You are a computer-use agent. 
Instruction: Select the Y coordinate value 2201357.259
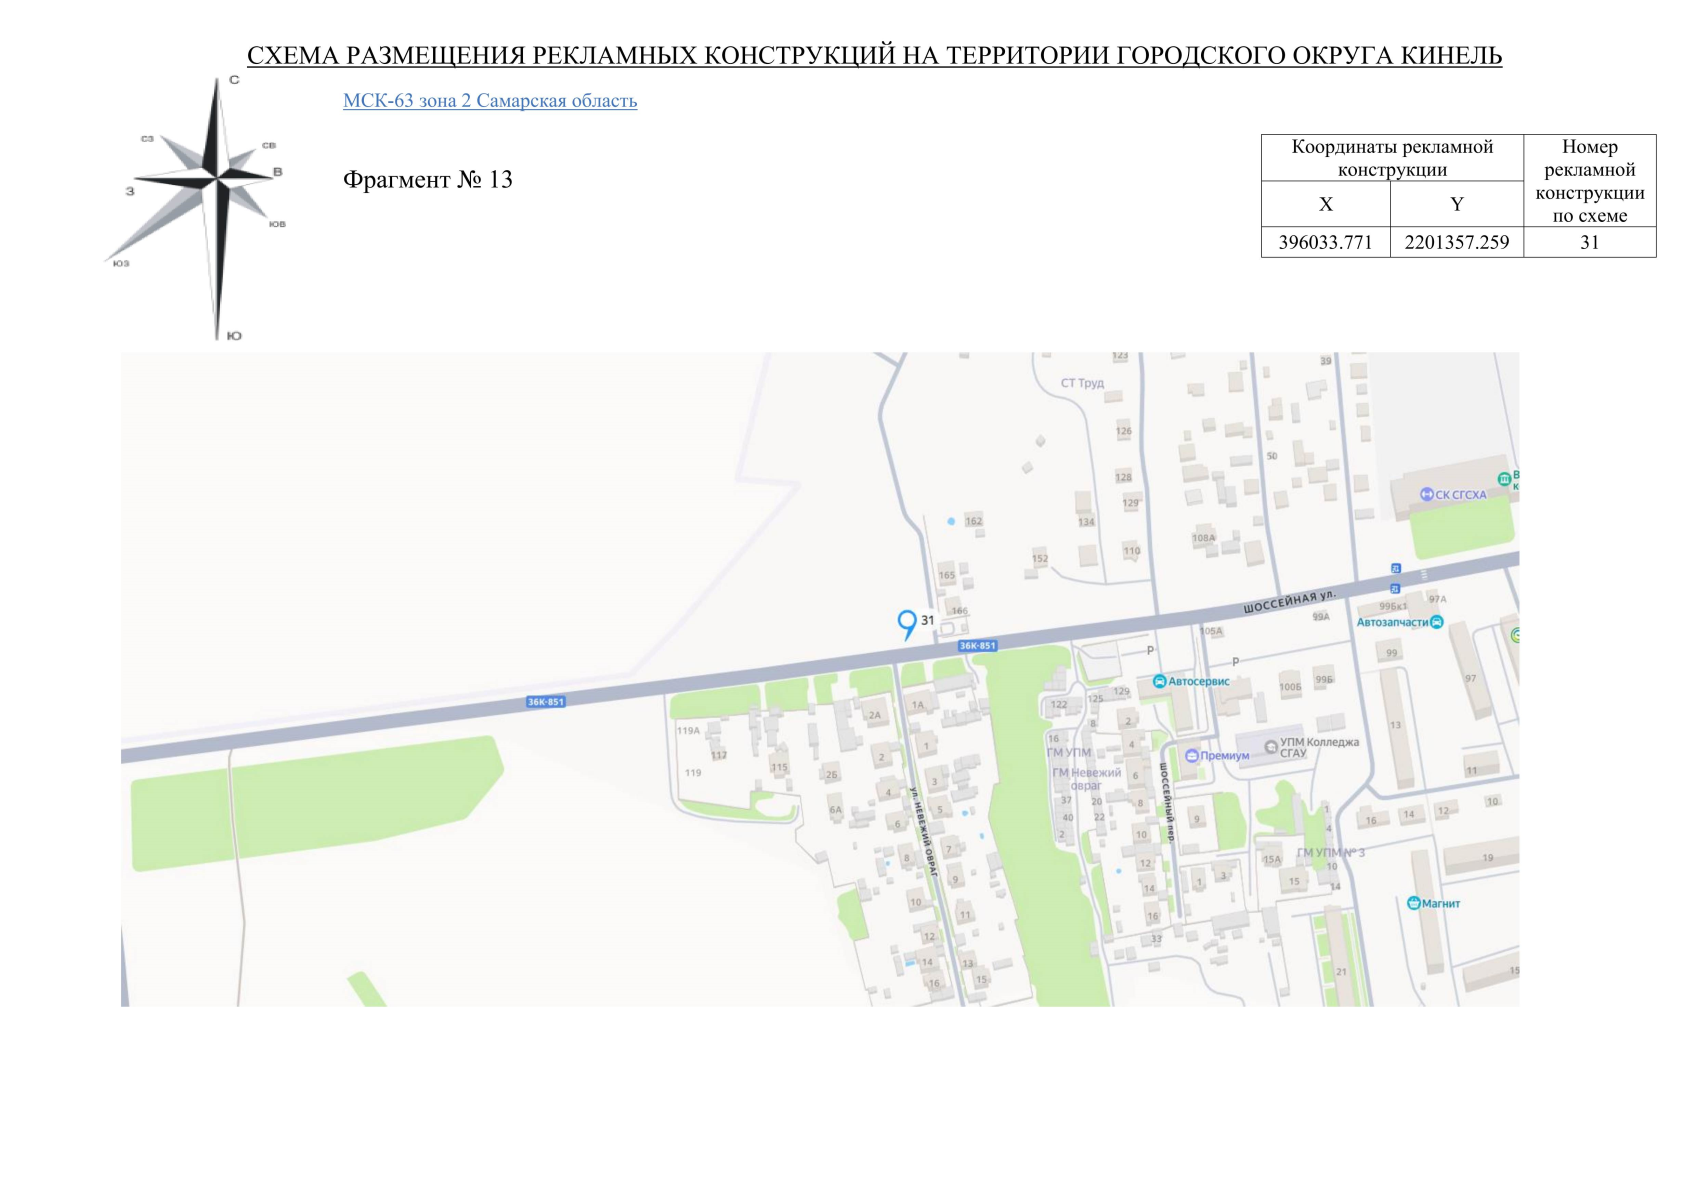[x=1456, y=243]
